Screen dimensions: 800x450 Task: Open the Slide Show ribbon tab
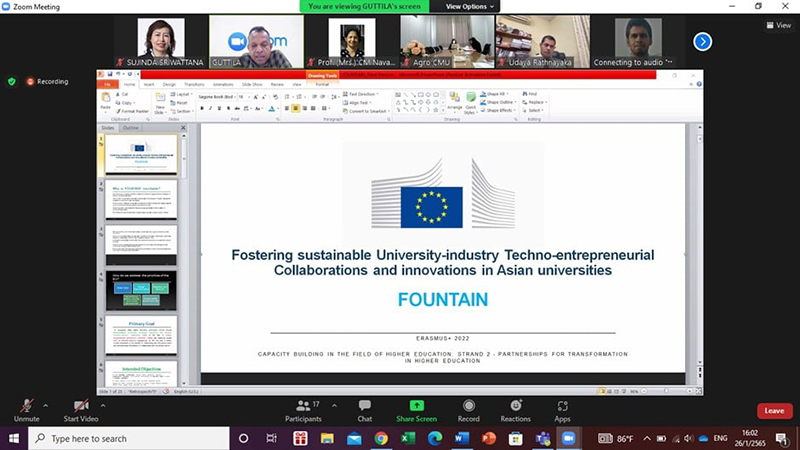click(x=252, y=84)
